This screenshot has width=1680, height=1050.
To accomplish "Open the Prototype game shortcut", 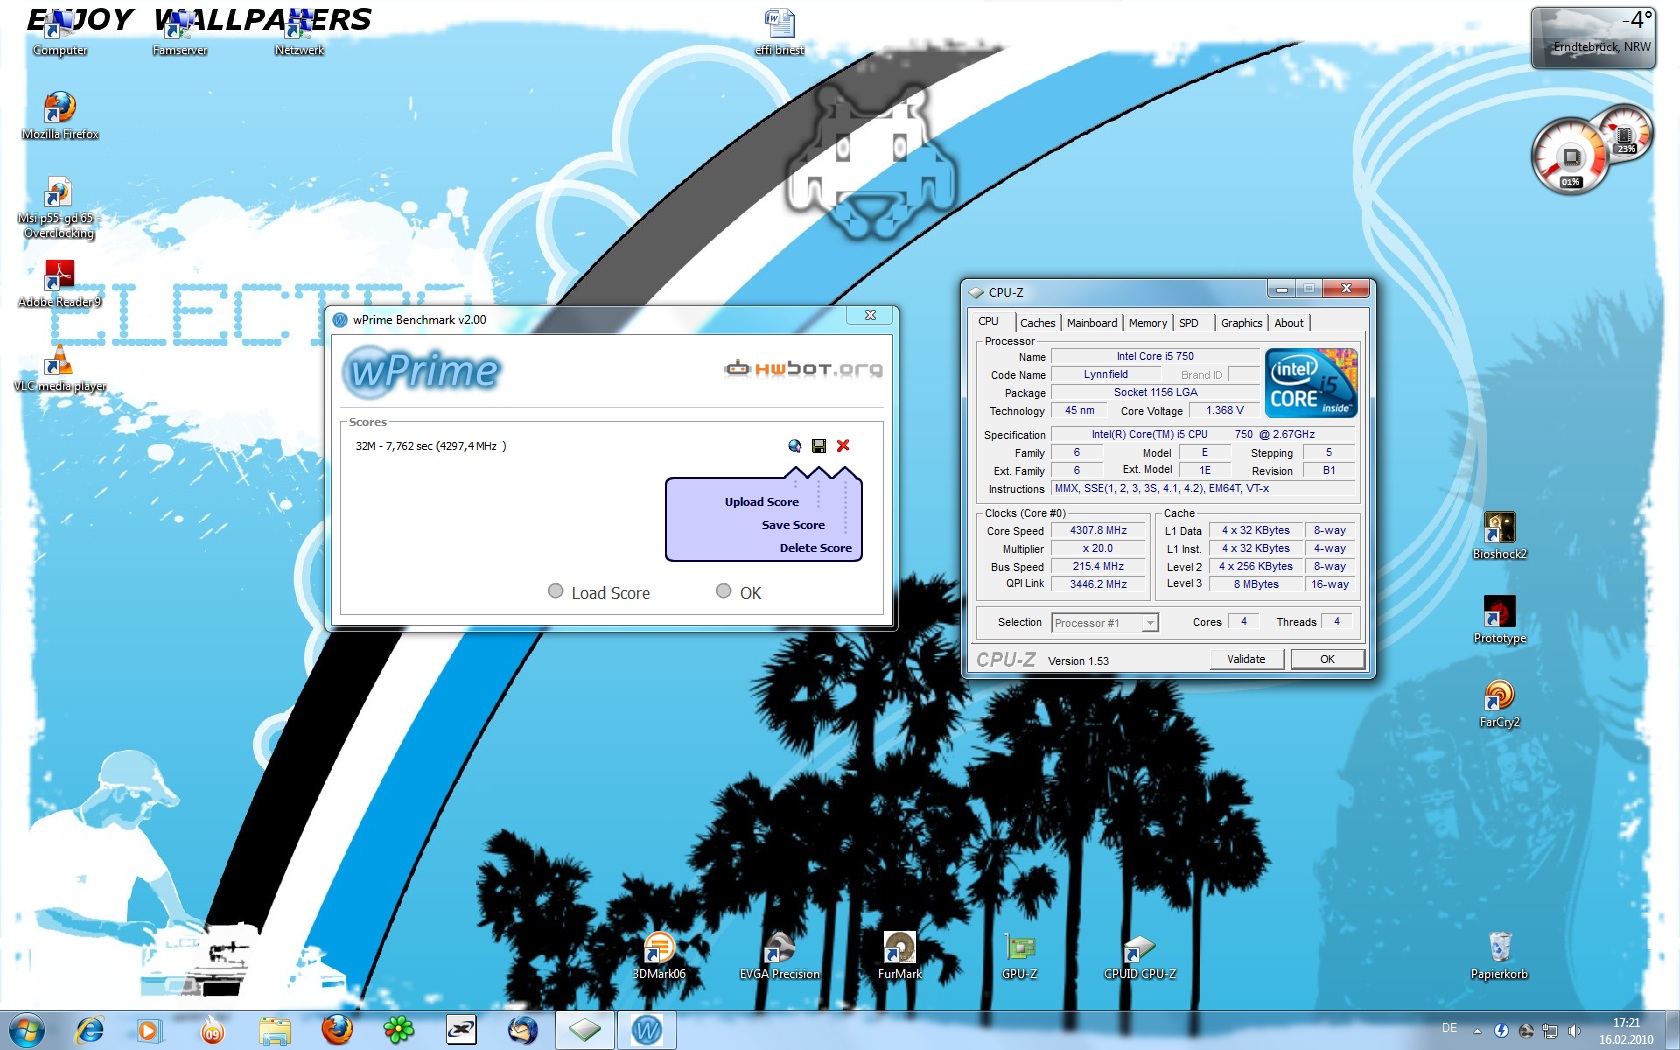I will click(1499, 619).
